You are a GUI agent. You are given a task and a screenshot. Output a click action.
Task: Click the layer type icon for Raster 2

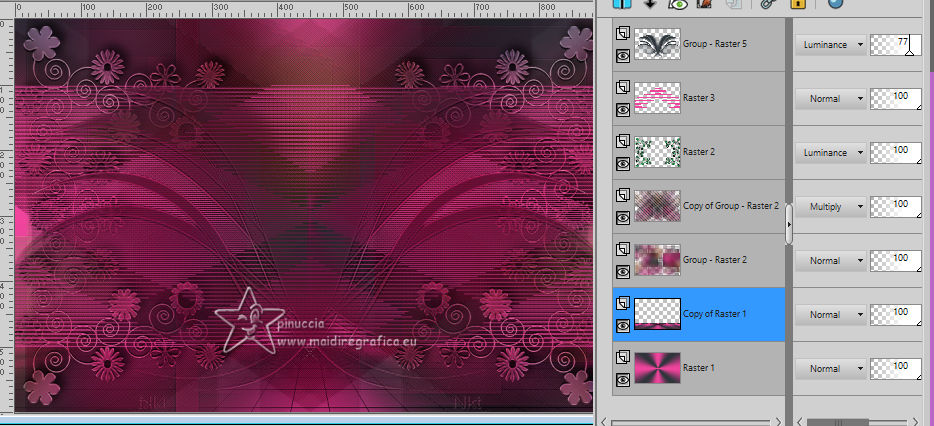coord(622,141)
